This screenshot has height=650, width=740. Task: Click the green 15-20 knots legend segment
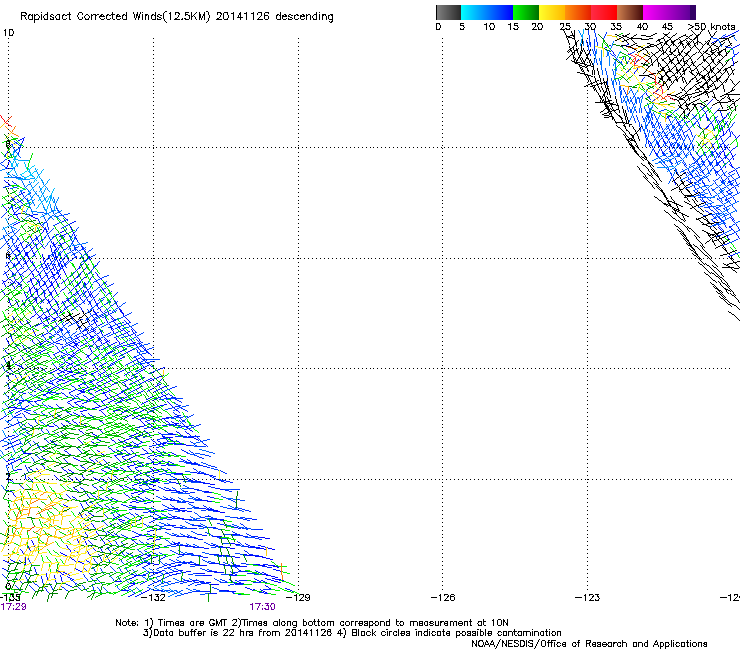(526, 12)
